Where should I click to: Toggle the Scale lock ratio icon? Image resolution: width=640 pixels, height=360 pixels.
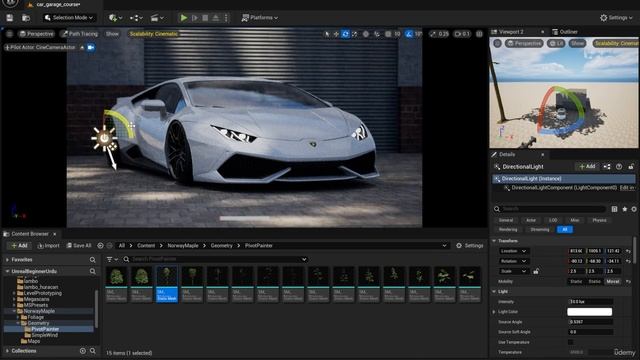click(536, 271)
